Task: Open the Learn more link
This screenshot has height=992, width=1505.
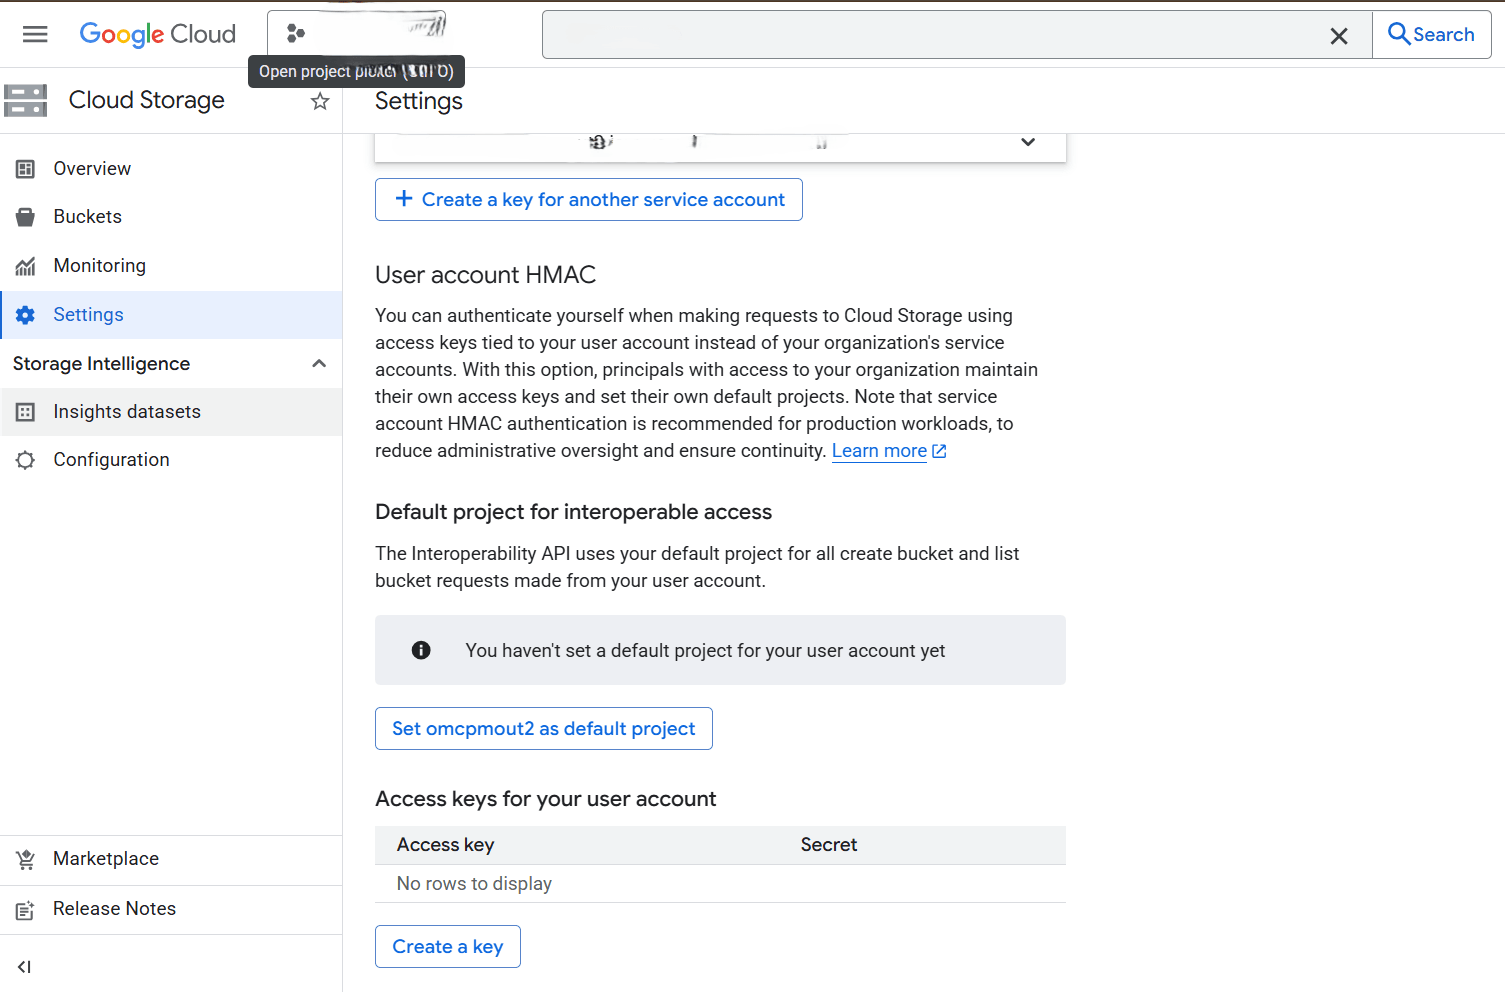Action: pyautogui.click(x=879, y=450)
